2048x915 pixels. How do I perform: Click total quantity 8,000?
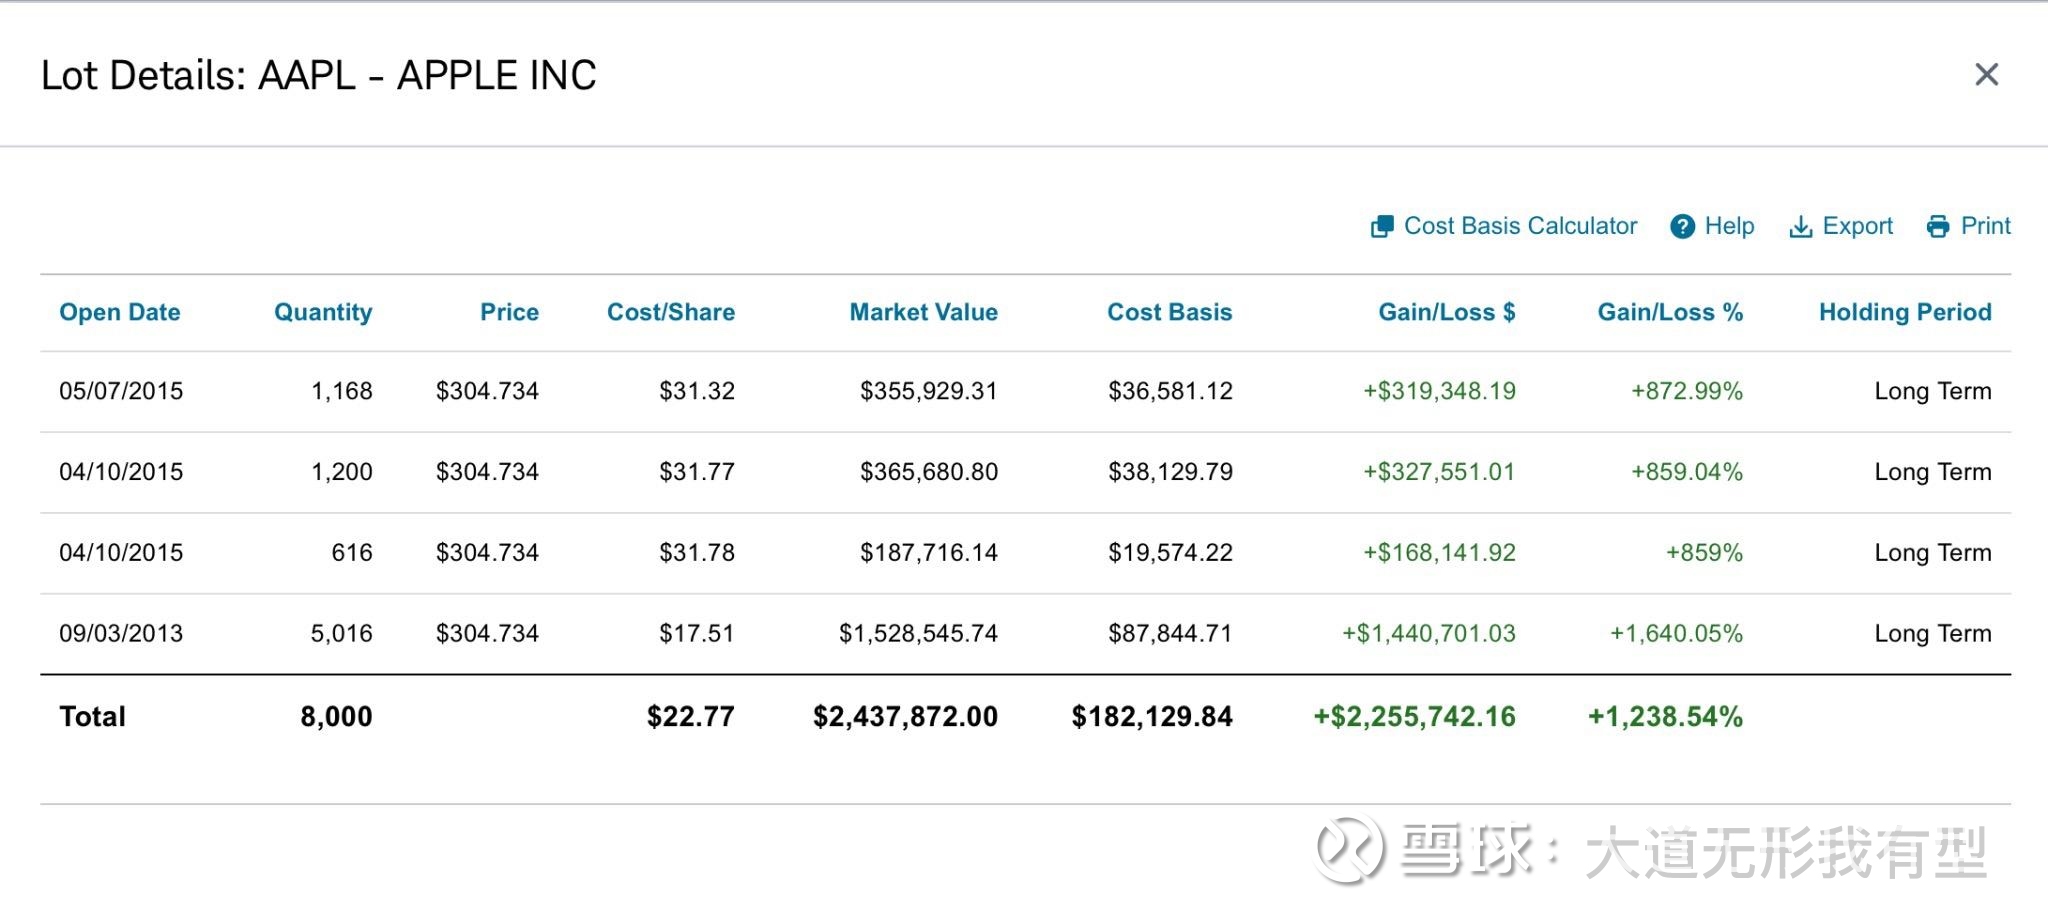click(336, 717)
